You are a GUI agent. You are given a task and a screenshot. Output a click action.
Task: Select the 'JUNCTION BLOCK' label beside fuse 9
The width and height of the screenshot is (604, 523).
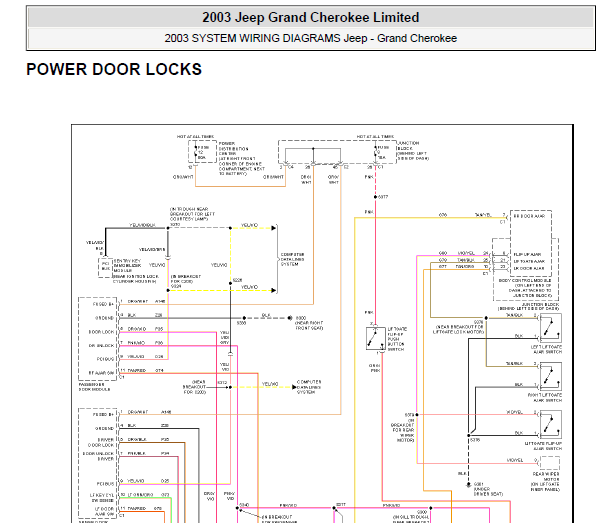[408, 145]
